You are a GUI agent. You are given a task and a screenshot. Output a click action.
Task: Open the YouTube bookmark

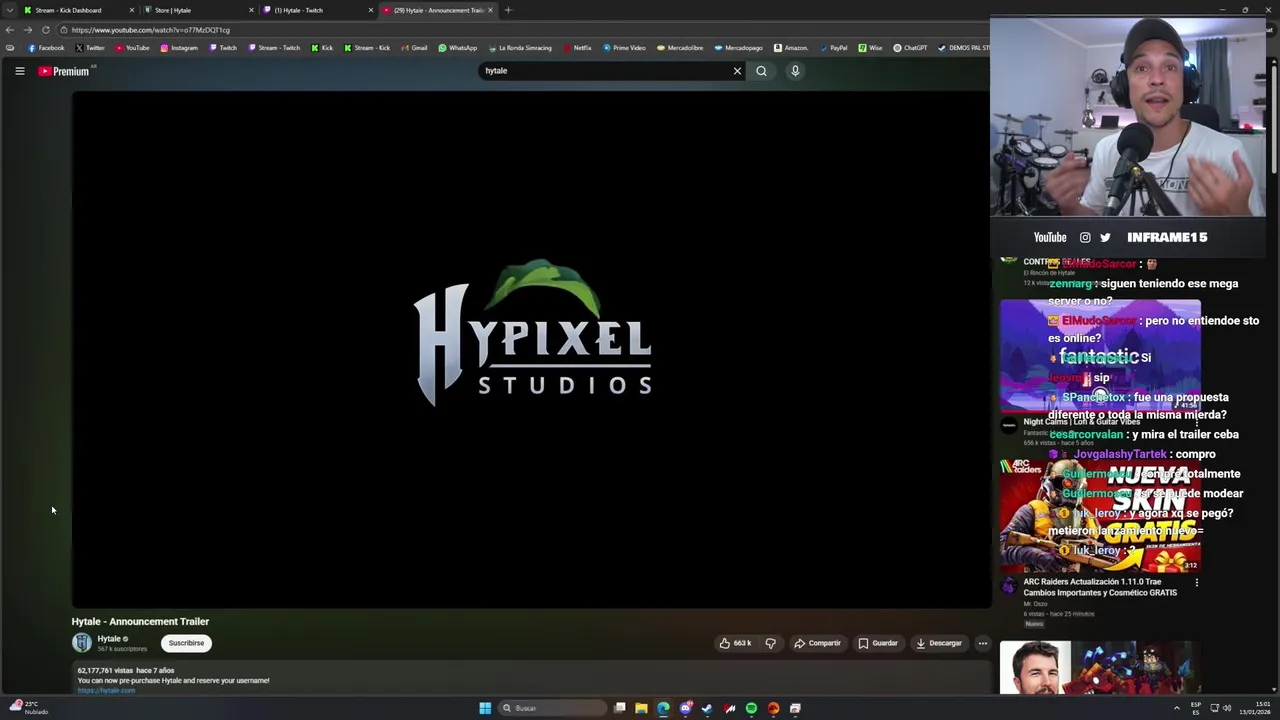point(132,48)
